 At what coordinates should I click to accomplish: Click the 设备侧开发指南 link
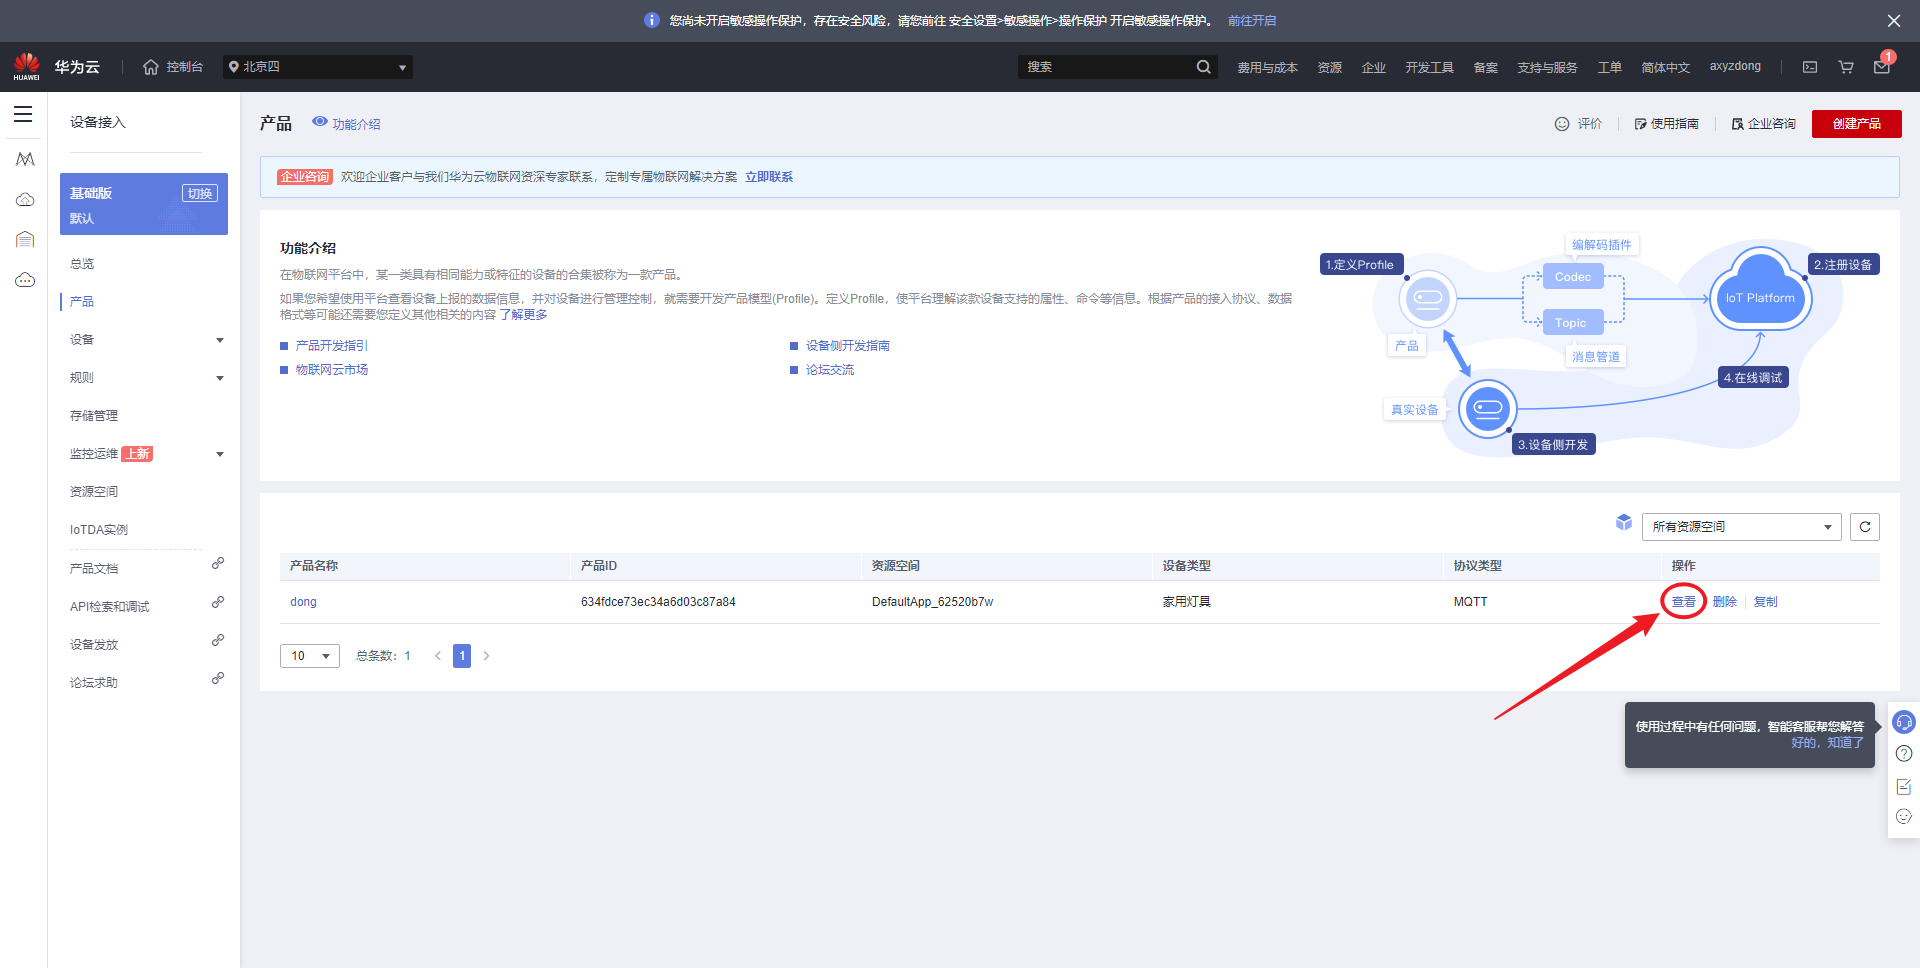pos(848,346)
